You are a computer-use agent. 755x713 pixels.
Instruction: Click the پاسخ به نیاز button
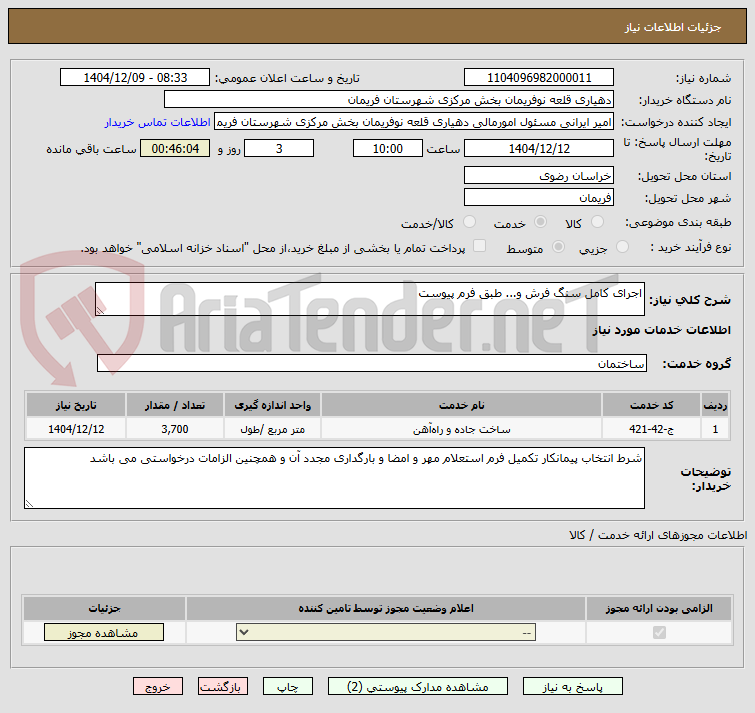click(x=573, y=687)
